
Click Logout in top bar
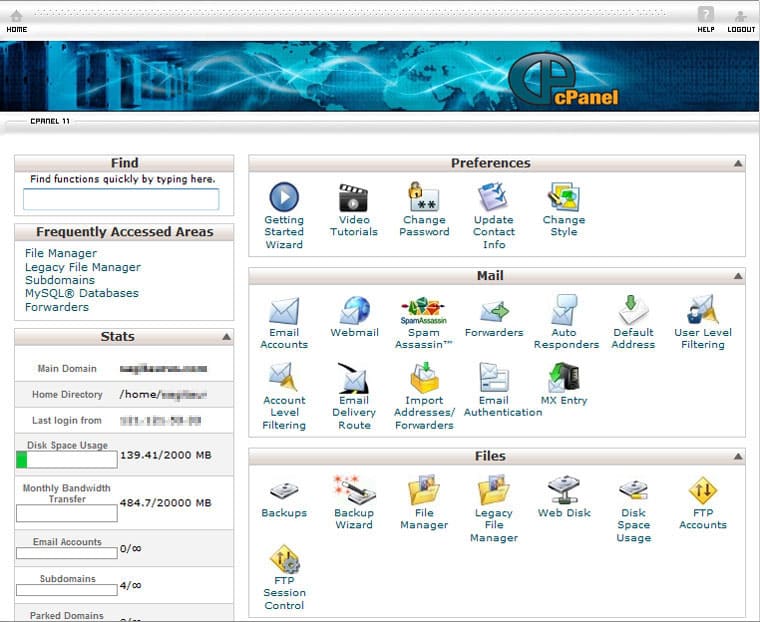741,21
